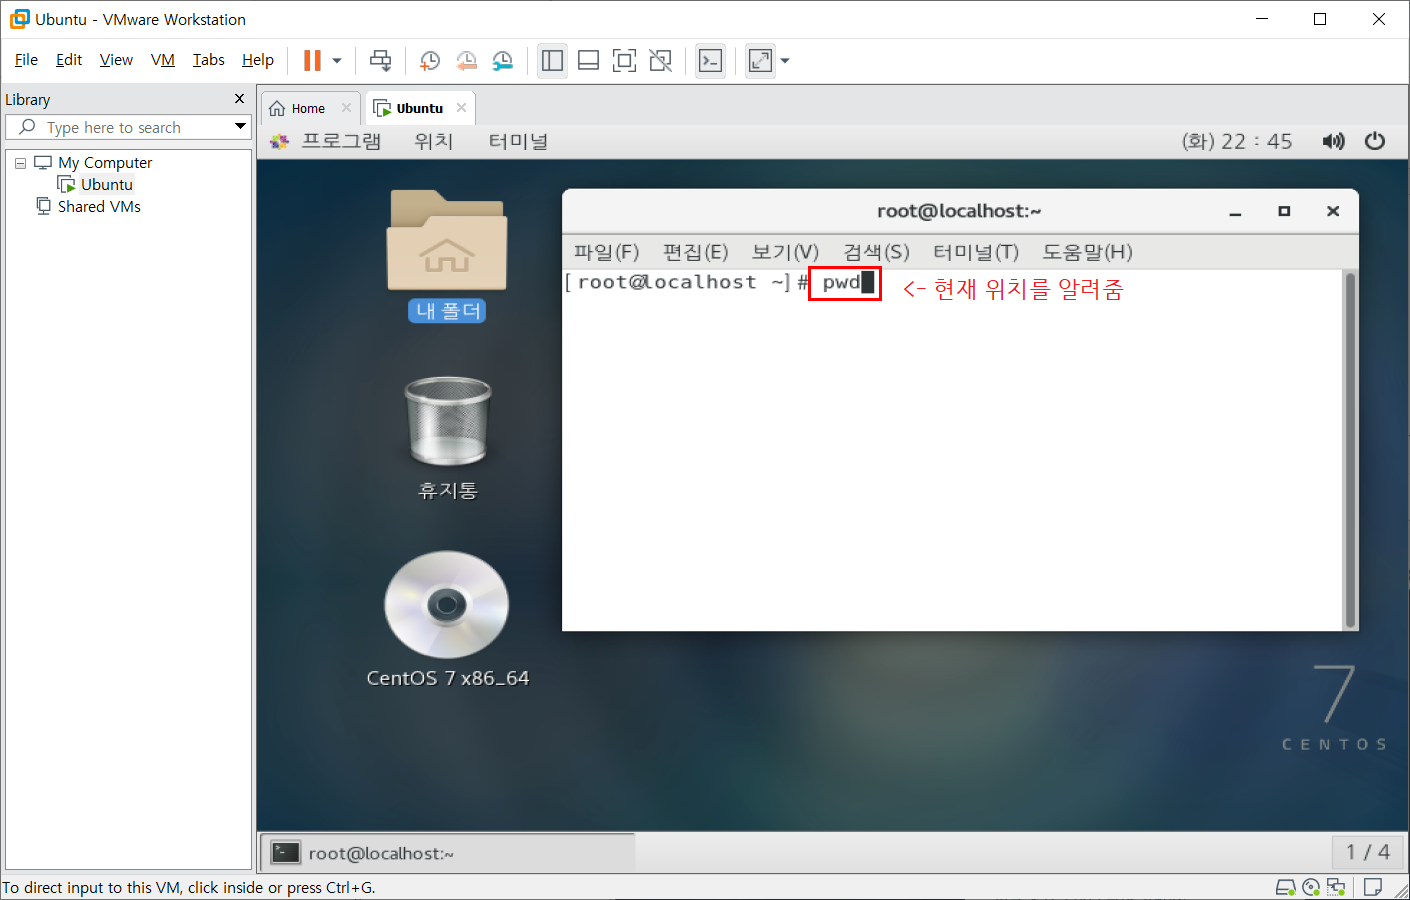This screenshot has height=900, width=1410.
Task: Close the root@localhost terminal window
Action: pos(1333,211)
